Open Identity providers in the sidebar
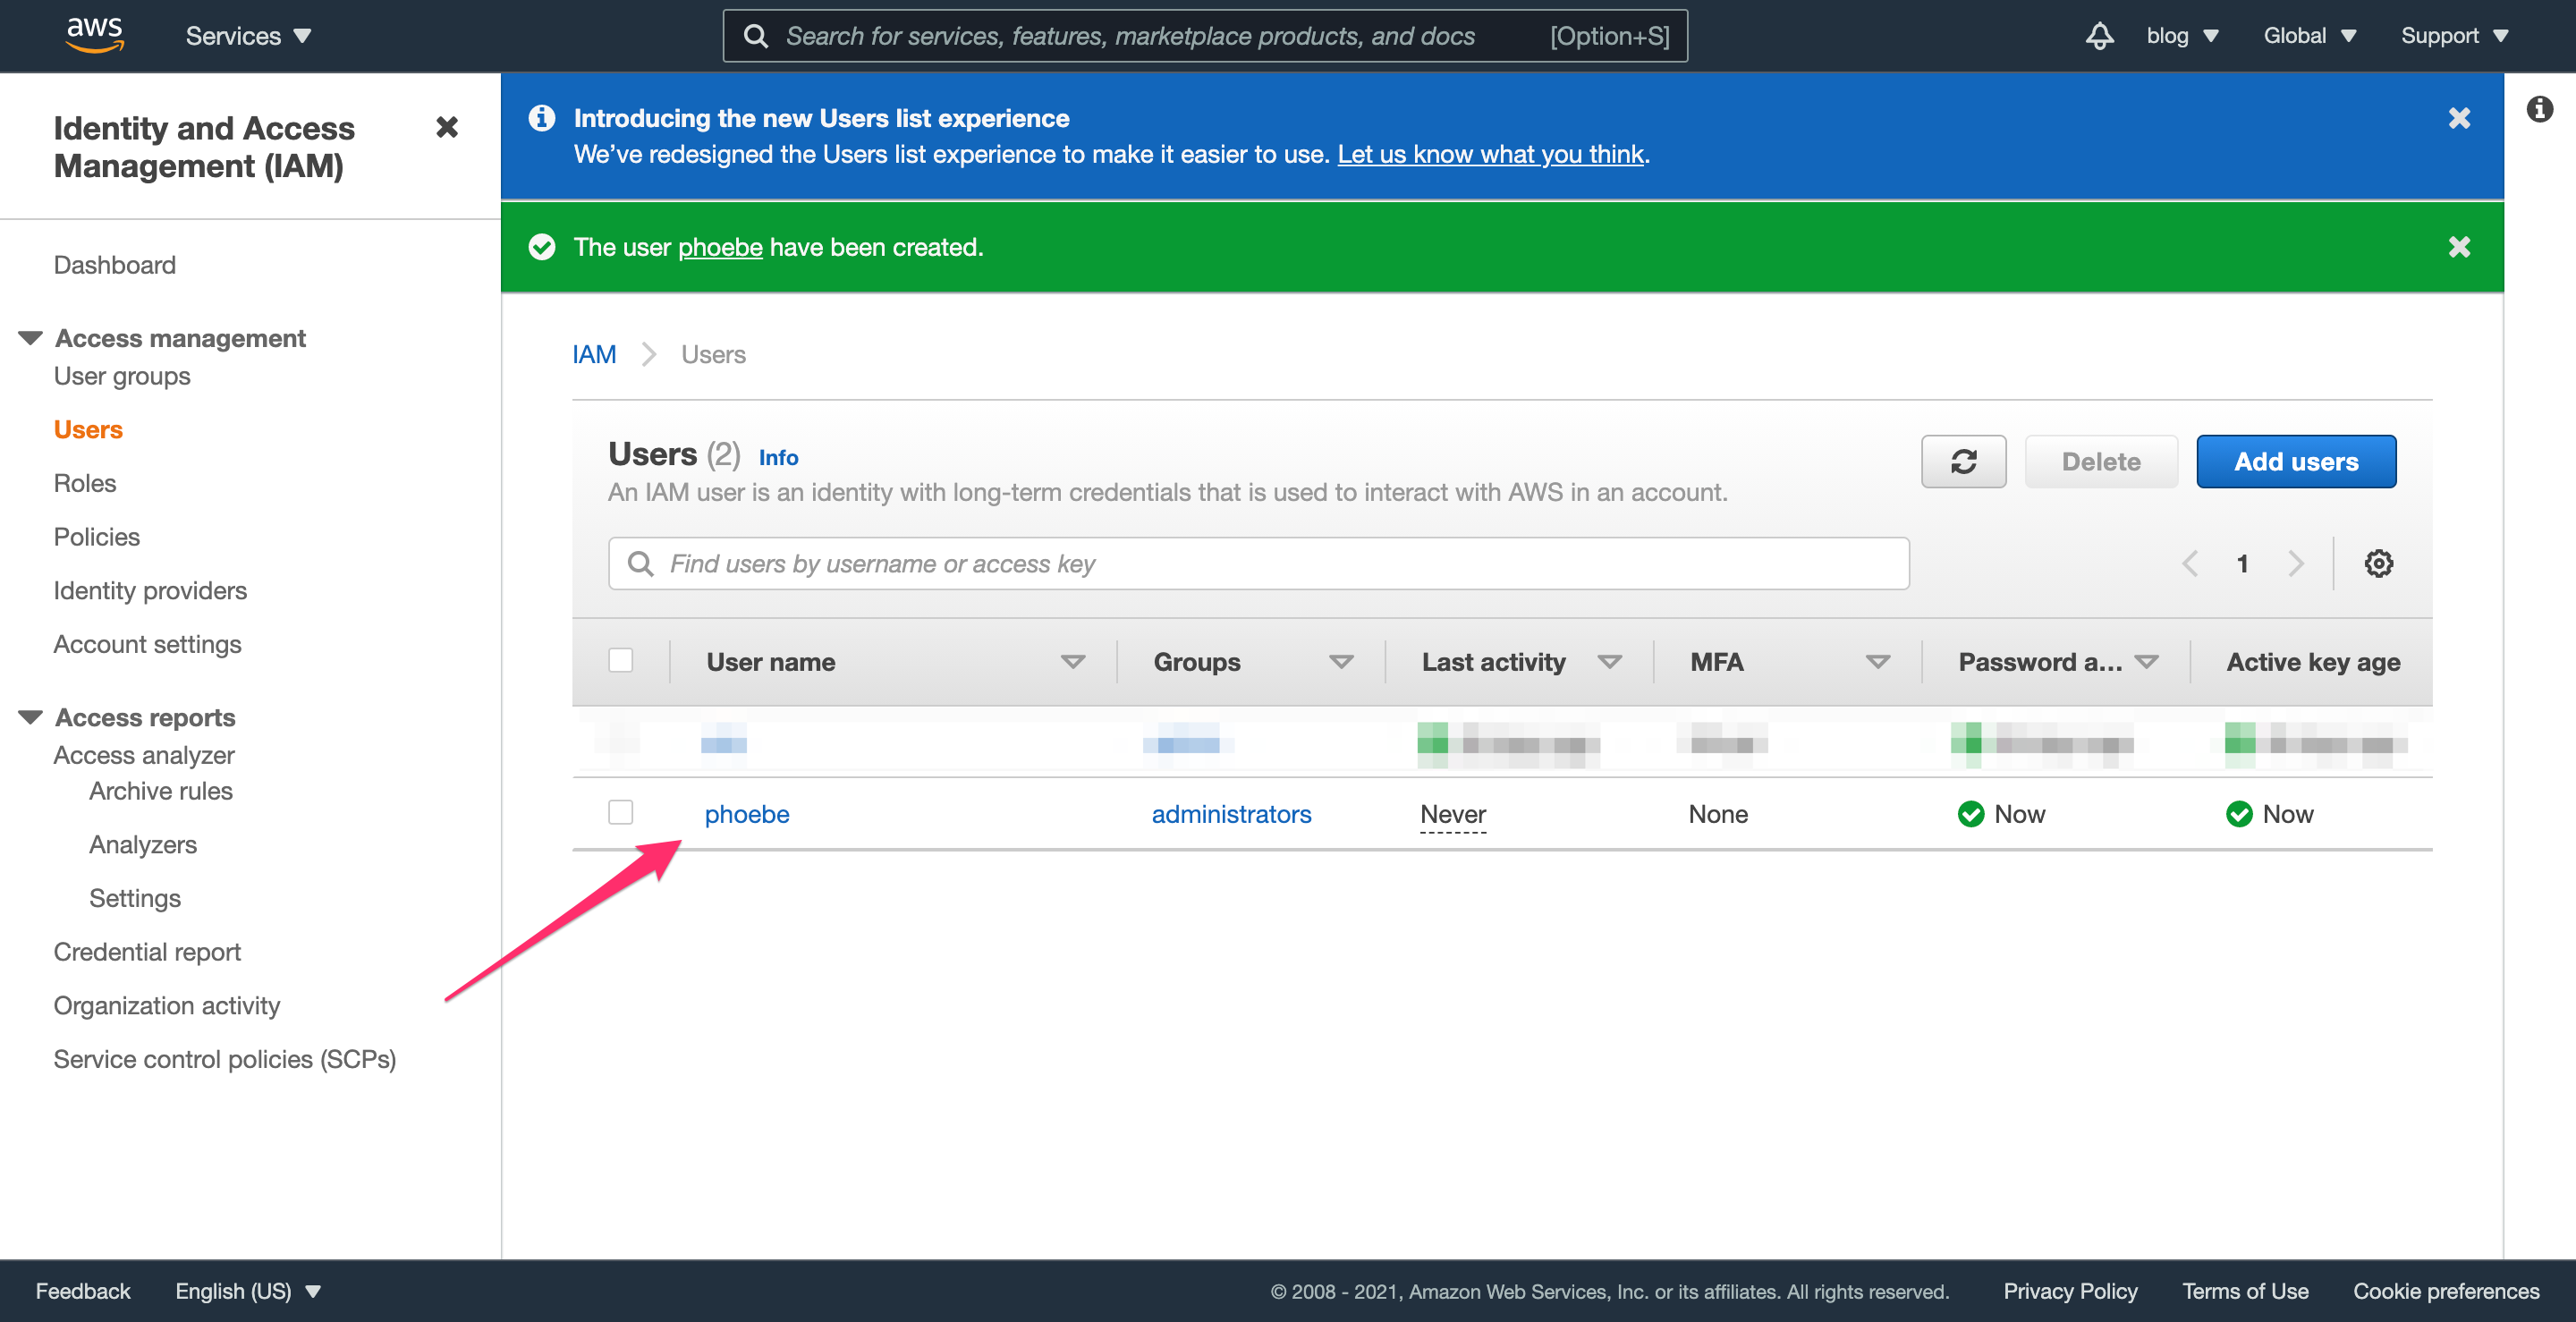The height and width of the screenshot is (1322, 2576). 150,591
